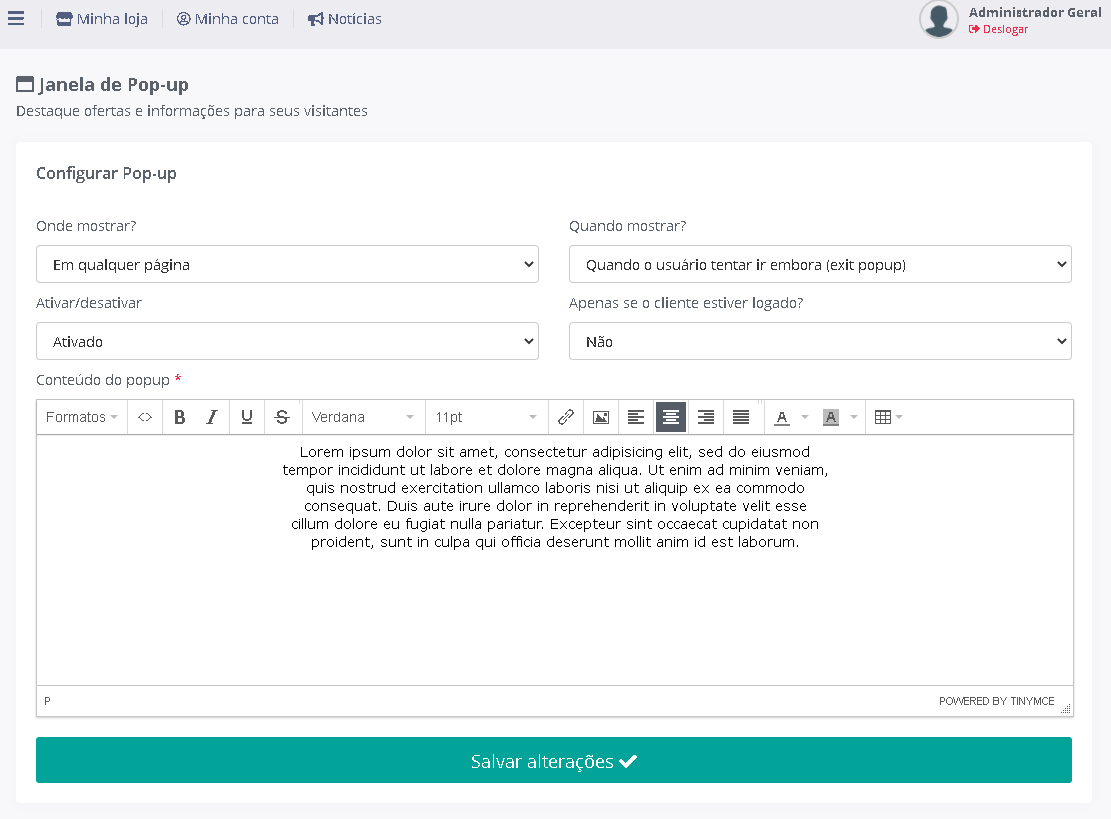Expand the background color picker arrow
Viewport: 1111px width, 819px height.
tap(854, 417)
